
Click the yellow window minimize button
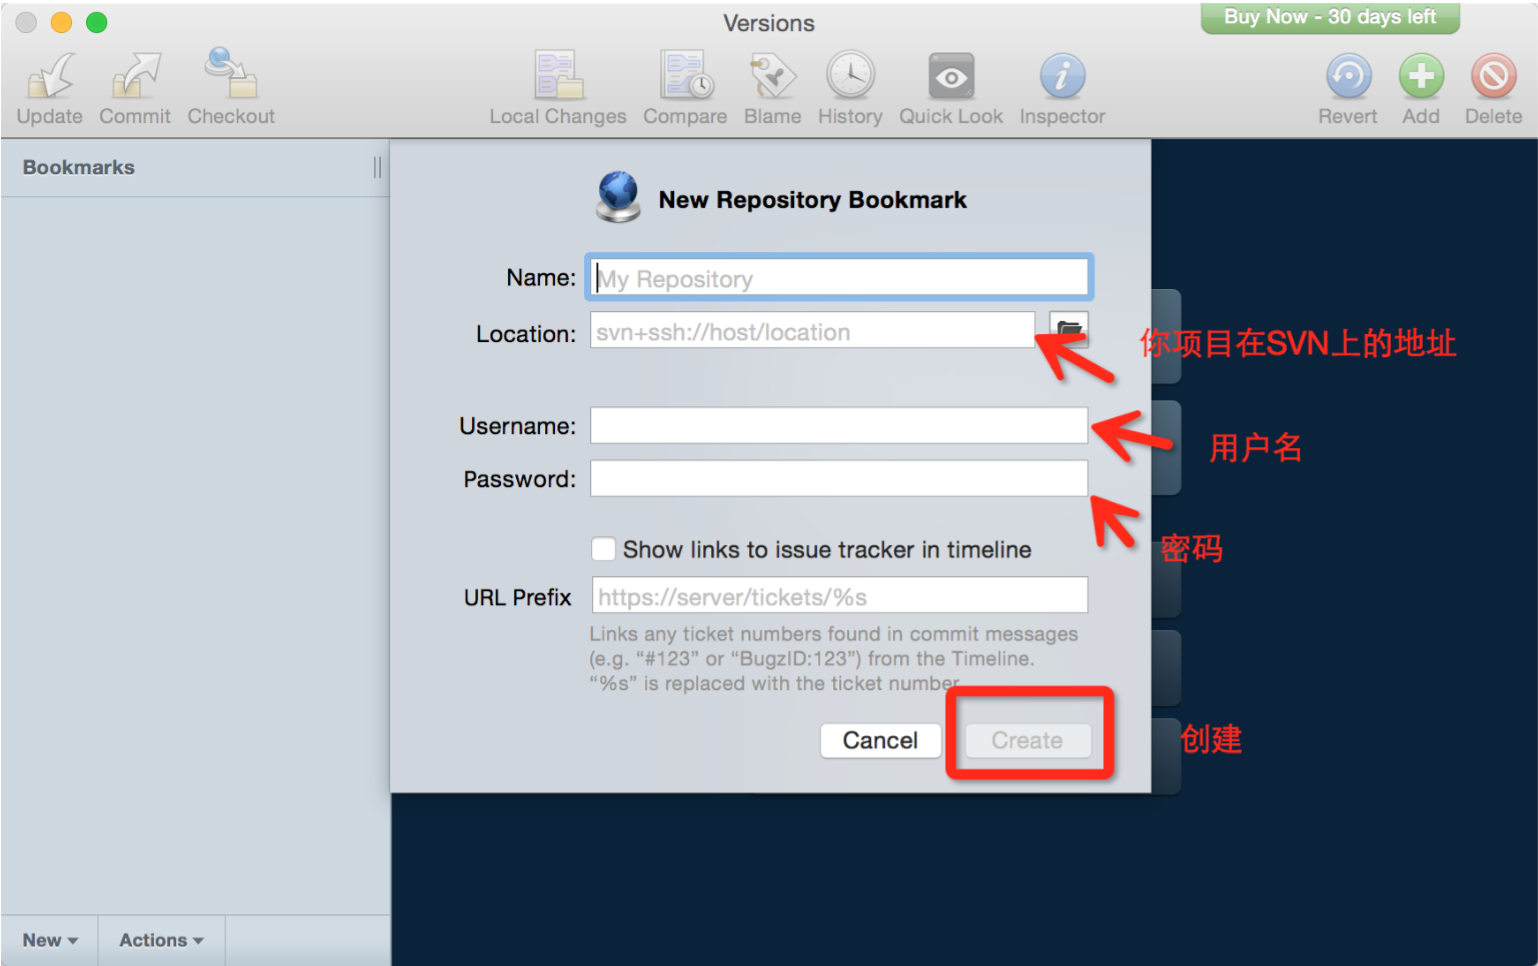tap(61, 22)
